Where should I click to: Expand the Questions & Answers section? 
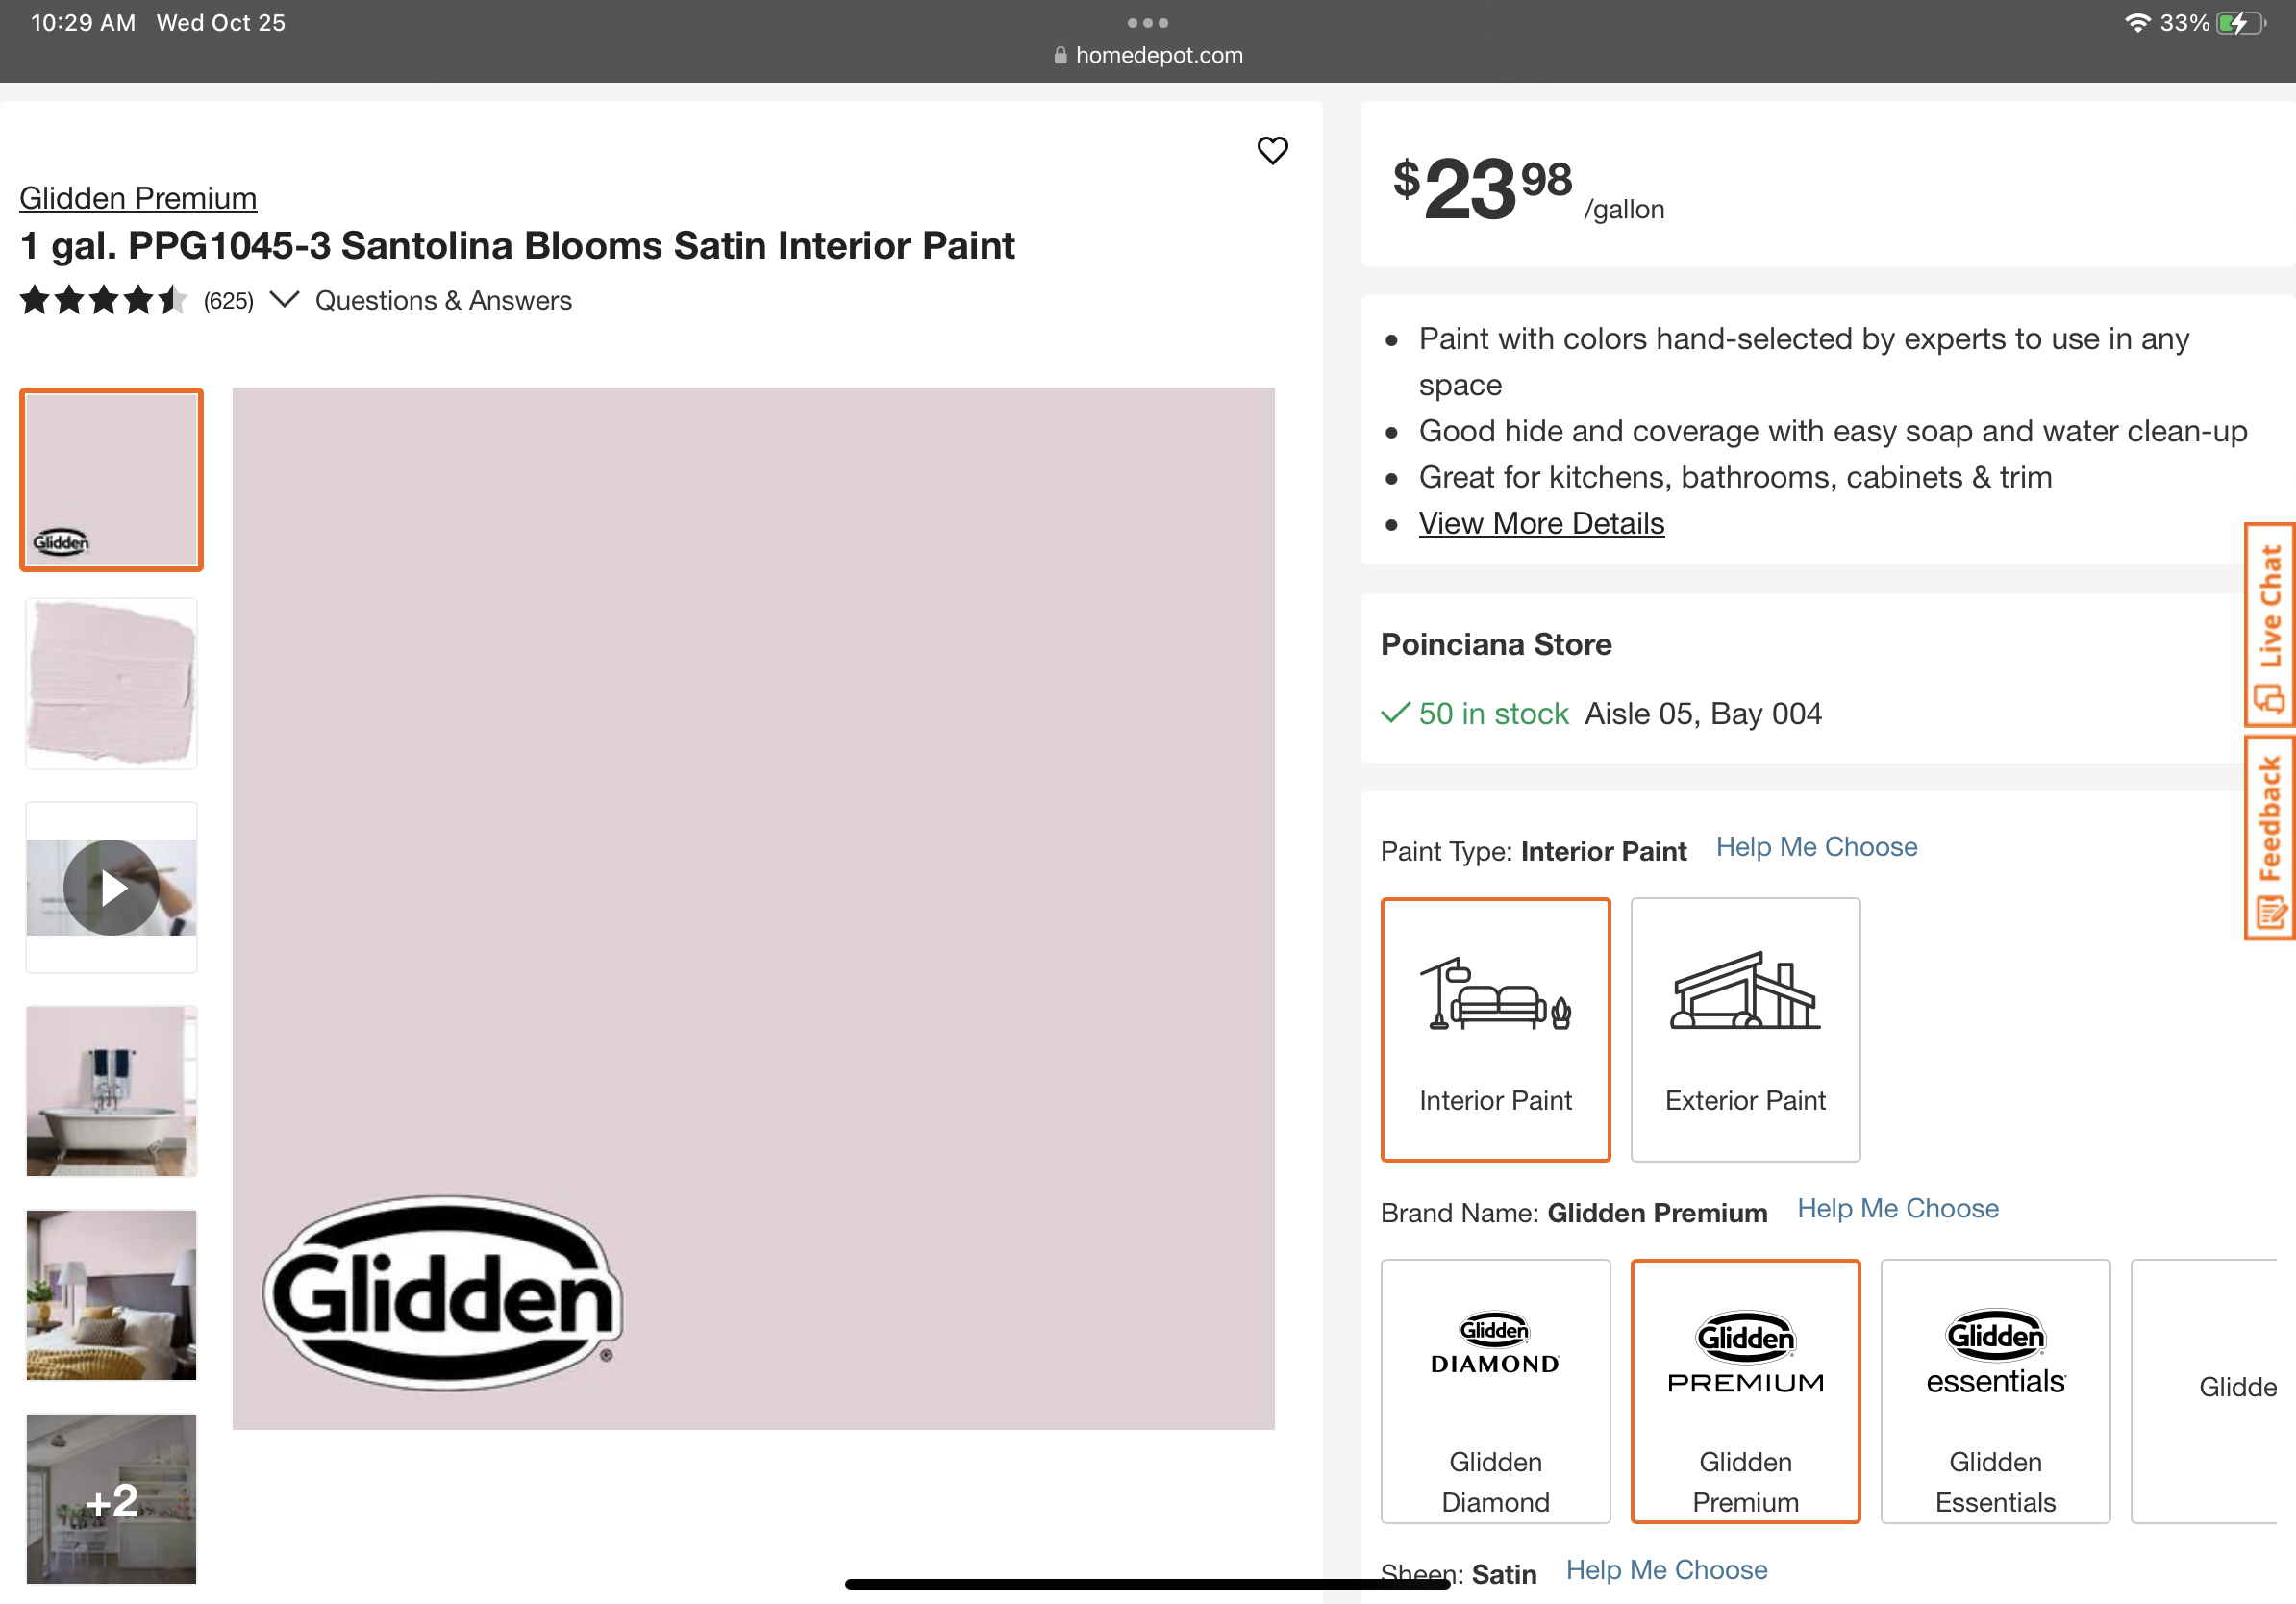[x=443, y=300]
